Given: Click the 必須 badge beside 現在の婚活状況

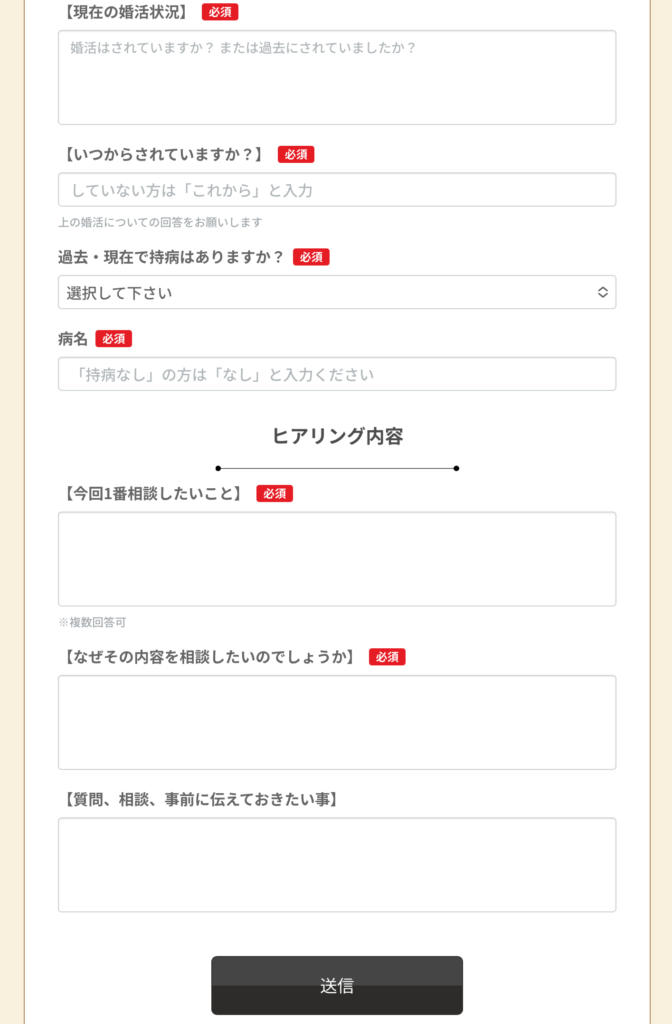Looking at the screenshot, I should pos(220,12).
